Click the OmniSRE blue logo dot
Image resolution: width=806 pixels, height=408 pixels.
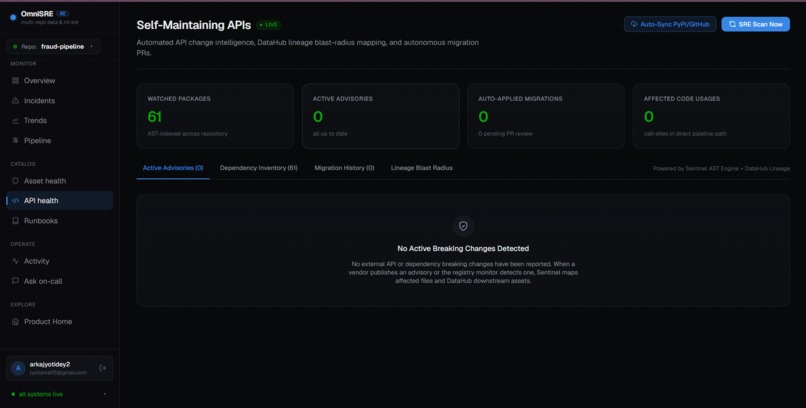13,17
